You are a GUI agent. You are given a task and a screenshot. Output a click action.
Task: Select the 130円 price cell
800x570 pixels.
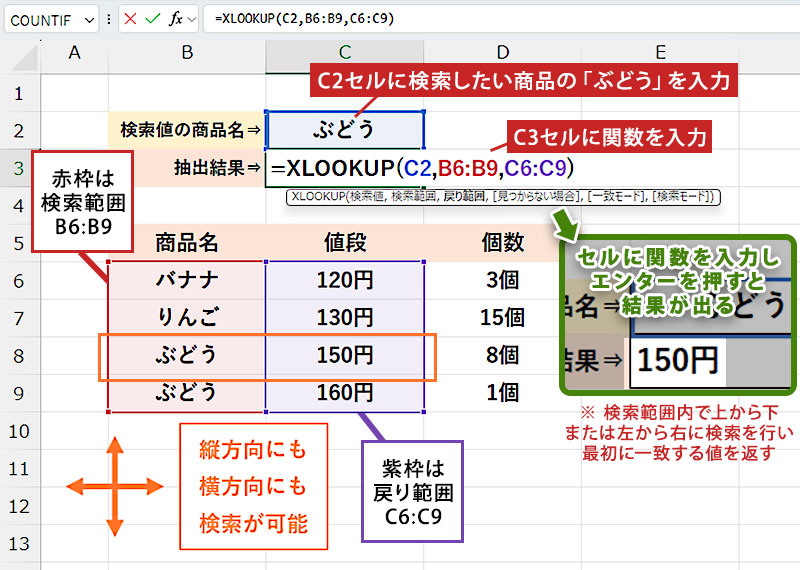pos(345,317)
